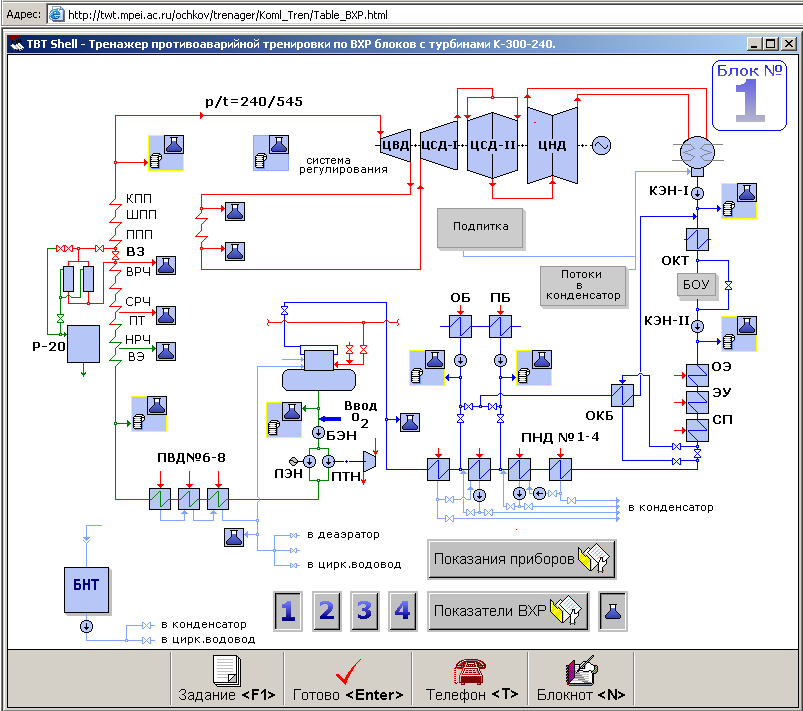Click the address bar URL field

coord(425,14)
